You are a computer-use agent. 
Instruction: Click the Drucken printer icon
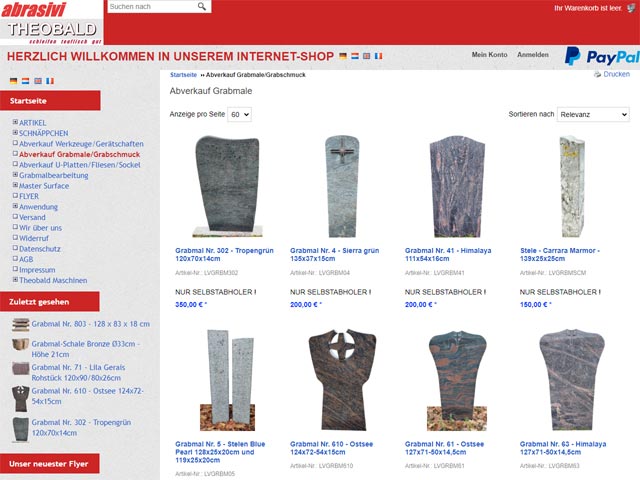[x=597, y=74]
